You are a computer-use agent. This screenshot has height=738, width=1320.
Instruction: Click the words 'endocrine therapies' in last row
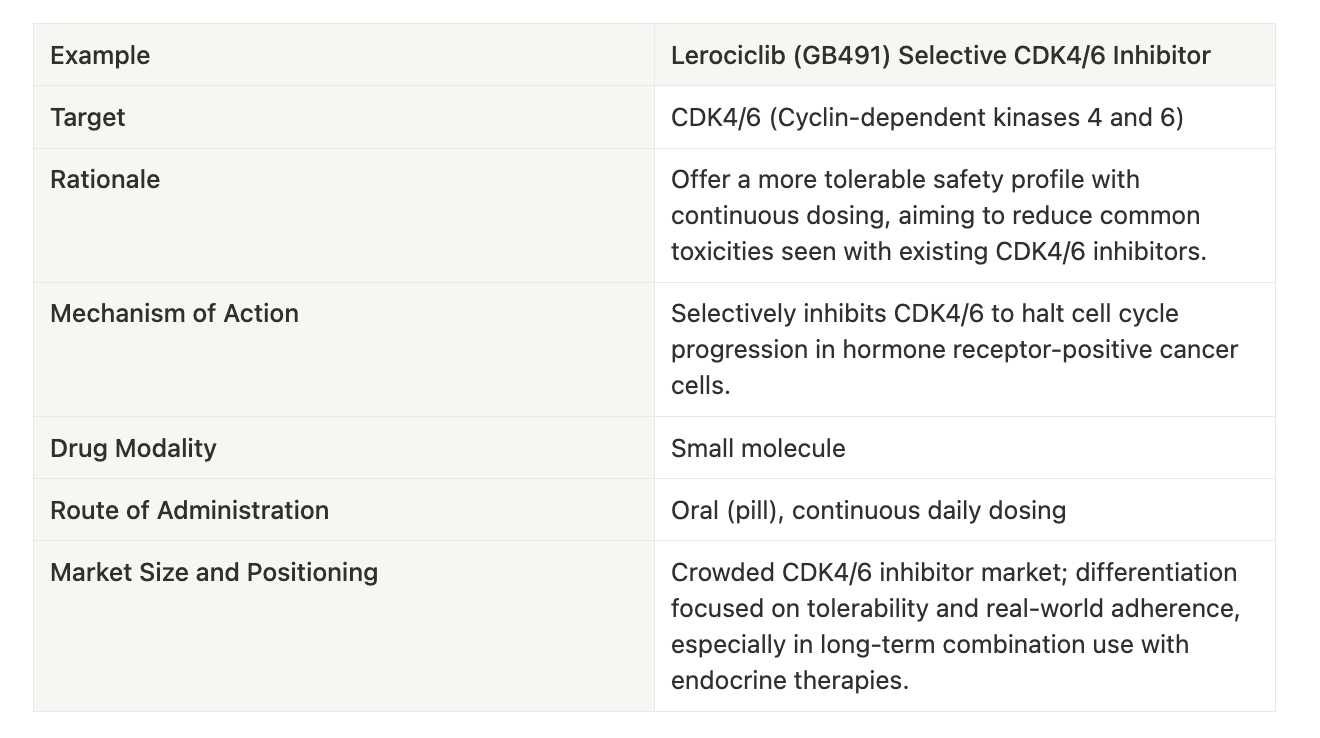pos(788,680)
